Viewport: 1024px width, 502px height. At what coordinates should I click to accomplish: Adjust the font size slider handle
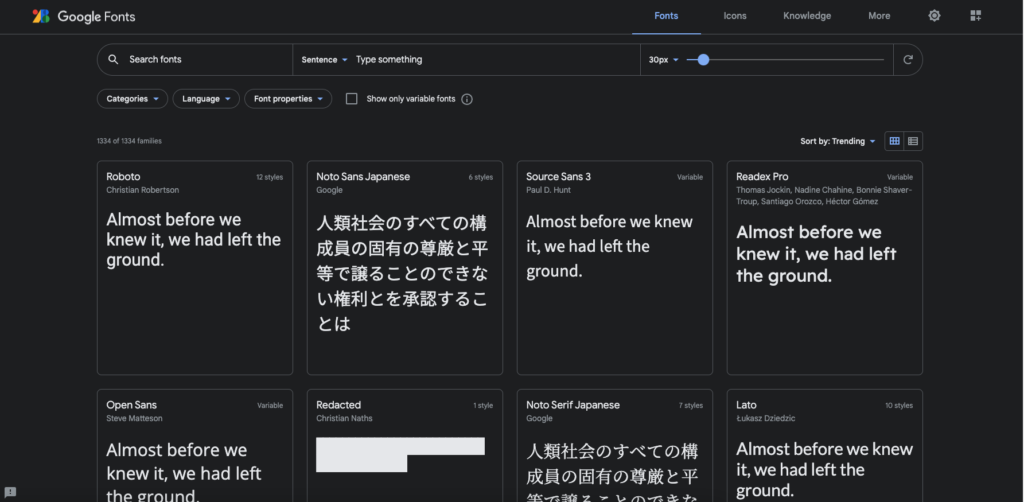coord(703,59)
